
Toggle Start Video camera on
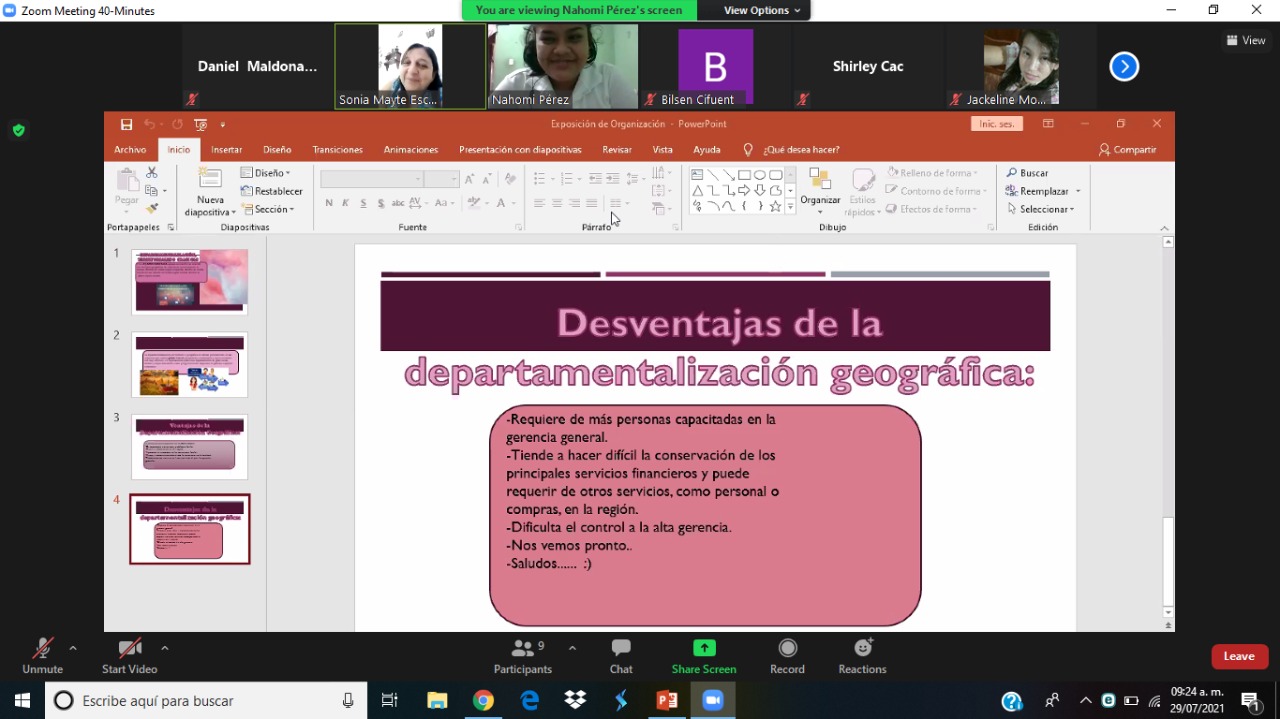[x=129, y=655]
